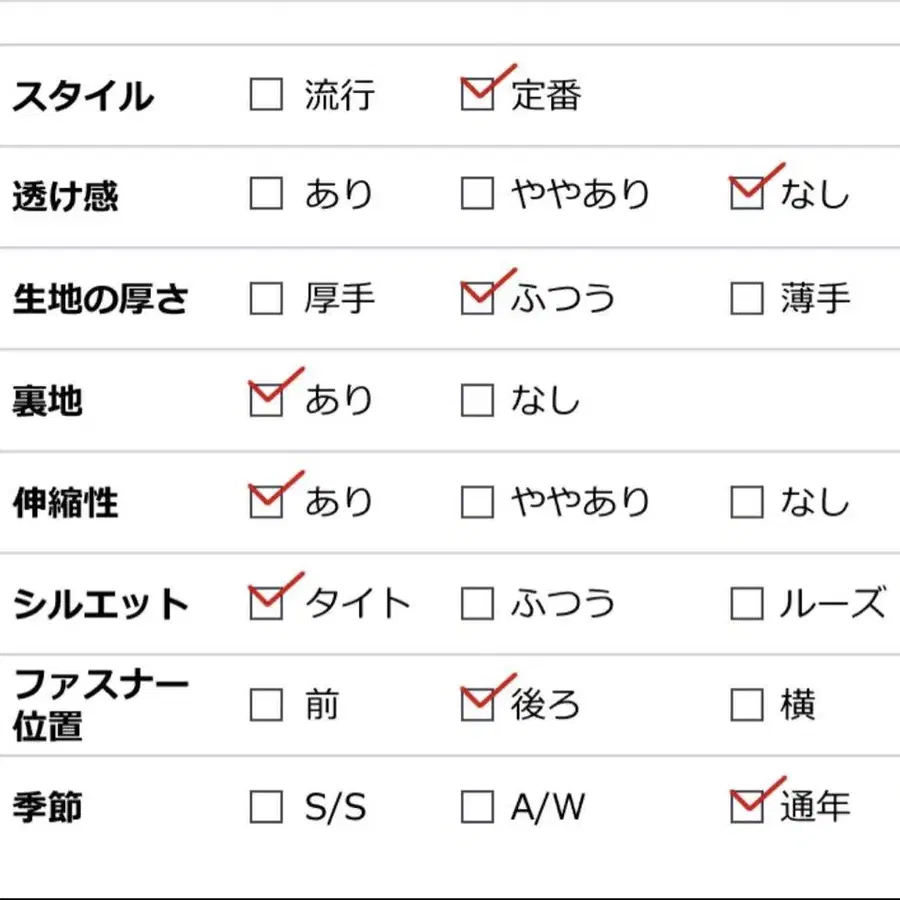Check 前 for ファスナー位置
This screenshot has height=900, width=900.
point(266,705)
